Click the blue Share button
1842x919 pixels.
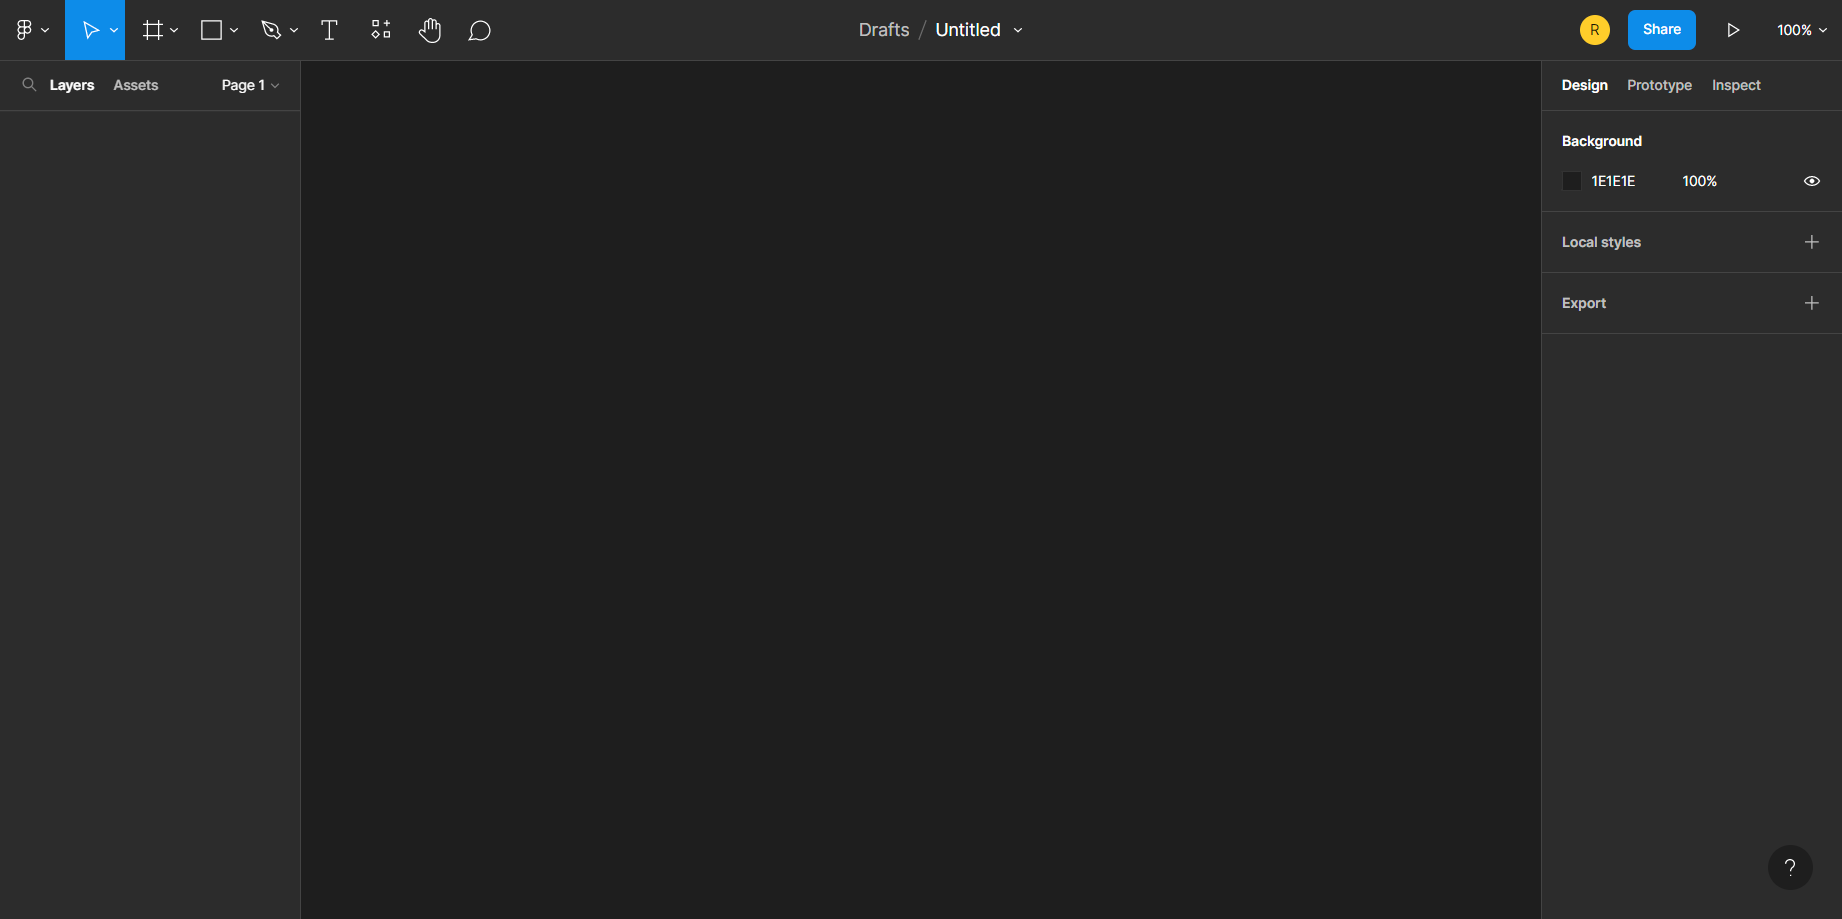pyautogui.click(x=1661, y=30)
